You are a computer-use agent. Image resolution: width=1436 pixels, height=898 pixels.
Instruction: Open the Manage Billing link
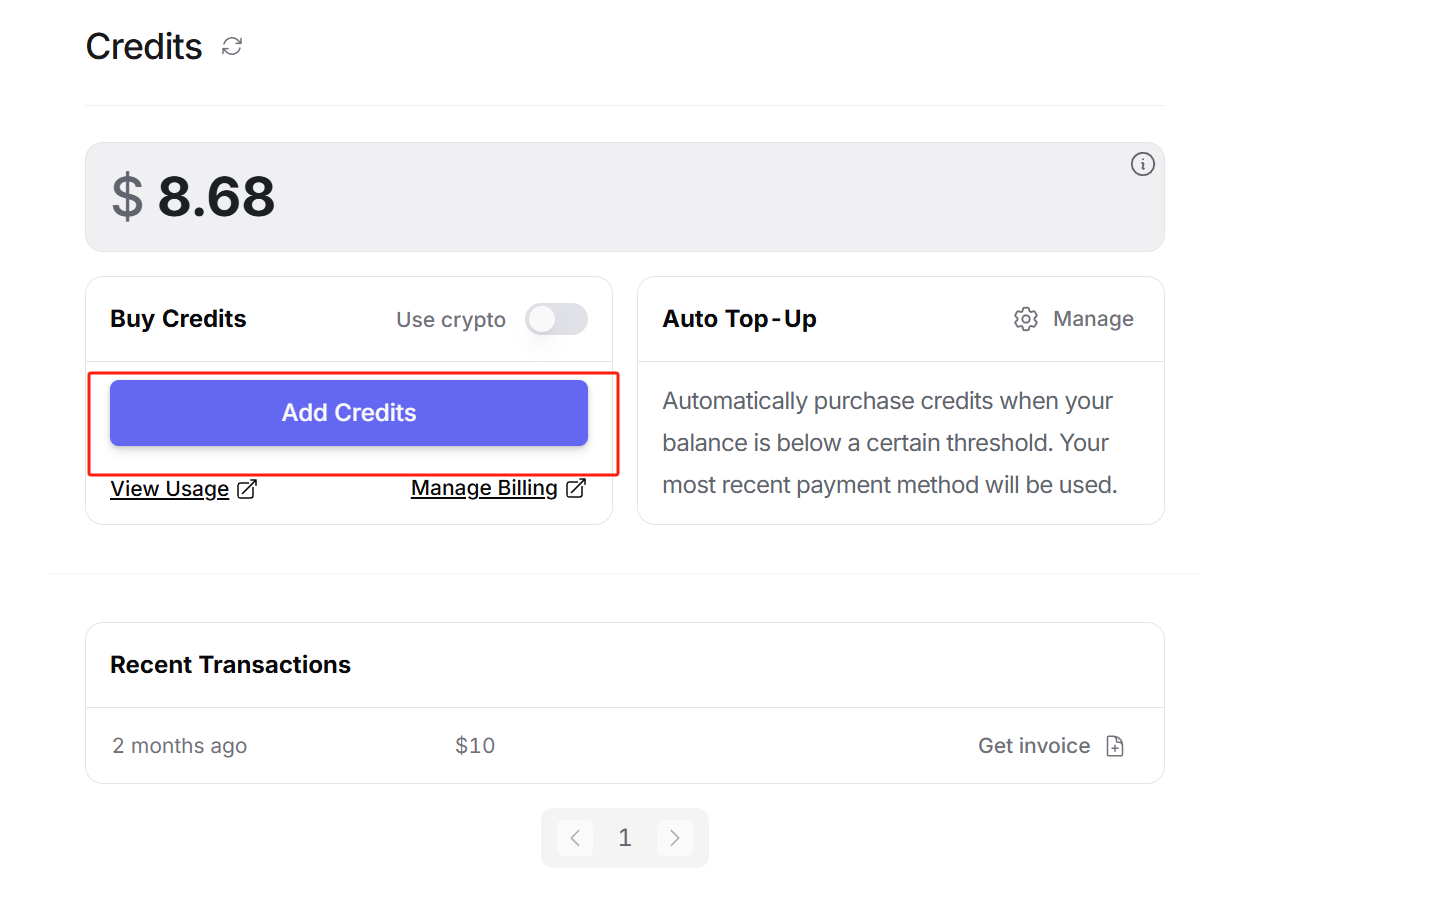point(484,488)
